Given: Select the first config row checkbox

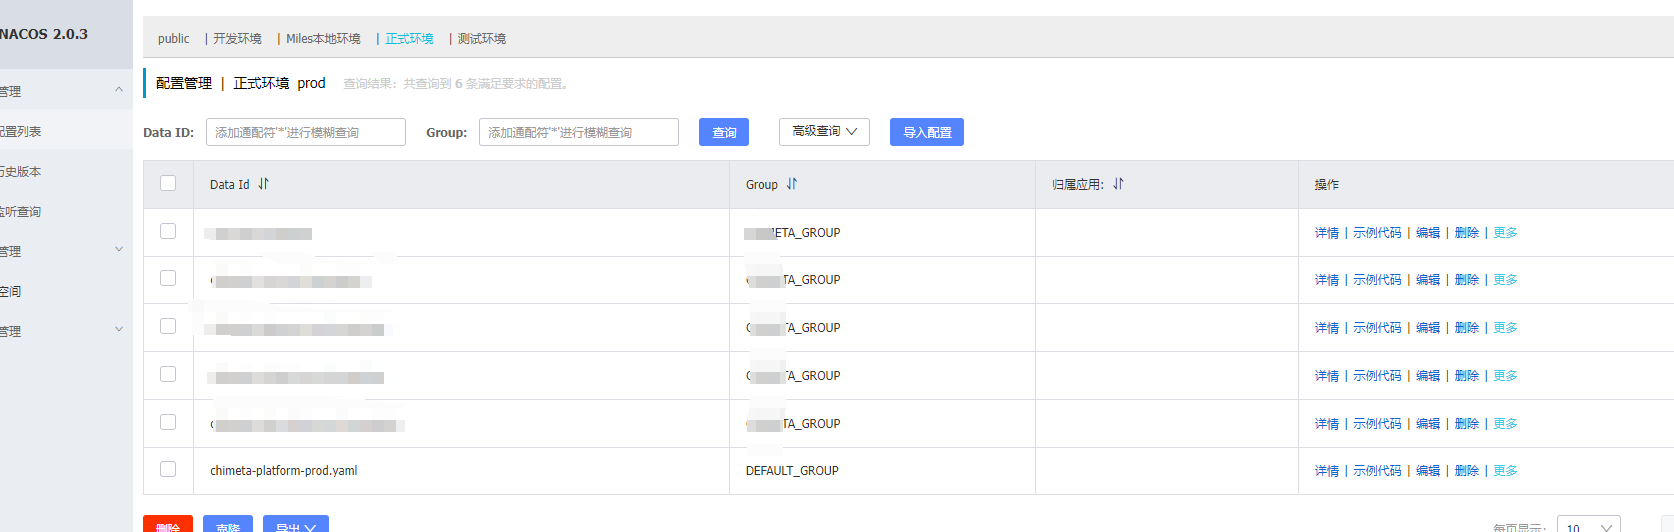Looking at the screenshot, I should coord(168,231).
